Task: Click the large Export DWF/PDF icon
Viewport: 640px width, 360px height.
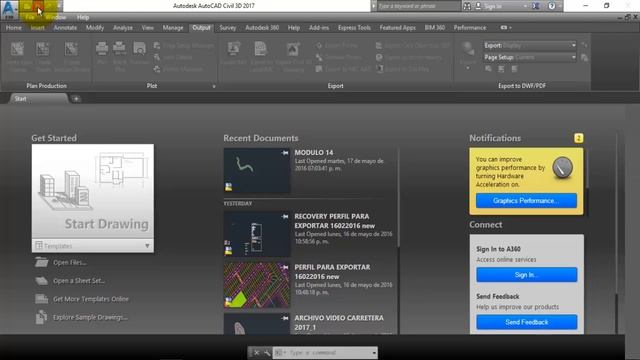Action: 468,49
